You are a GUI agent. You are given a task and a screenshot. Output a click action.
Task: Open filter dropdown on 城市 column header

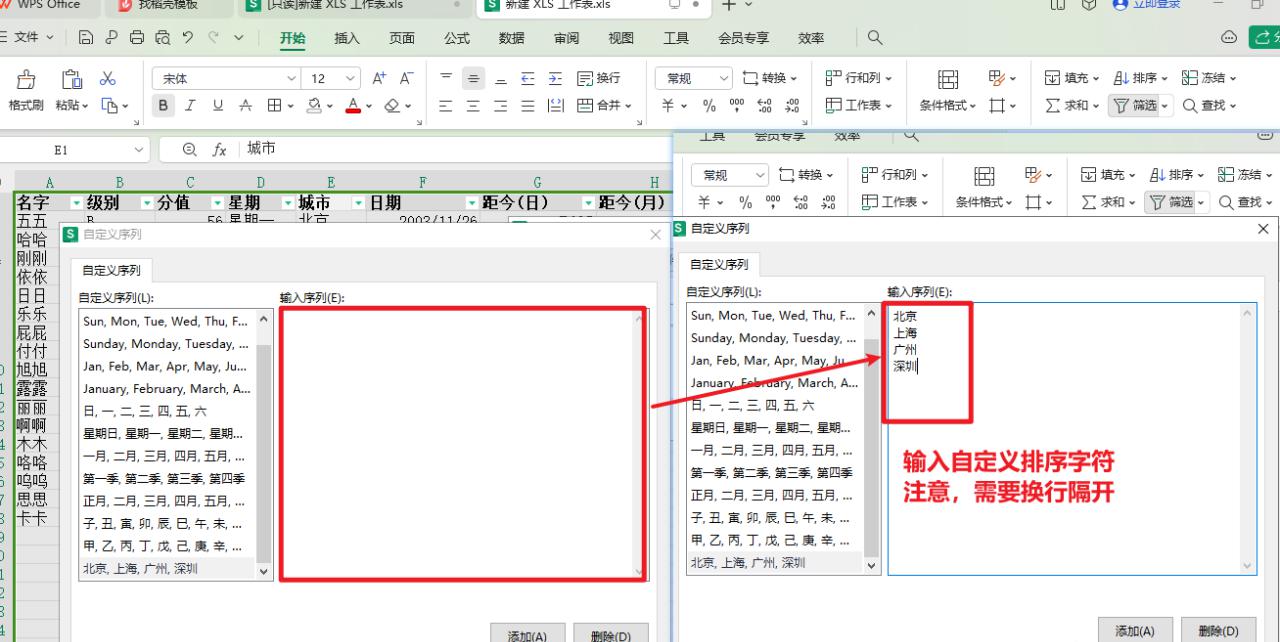click(358, 203)
